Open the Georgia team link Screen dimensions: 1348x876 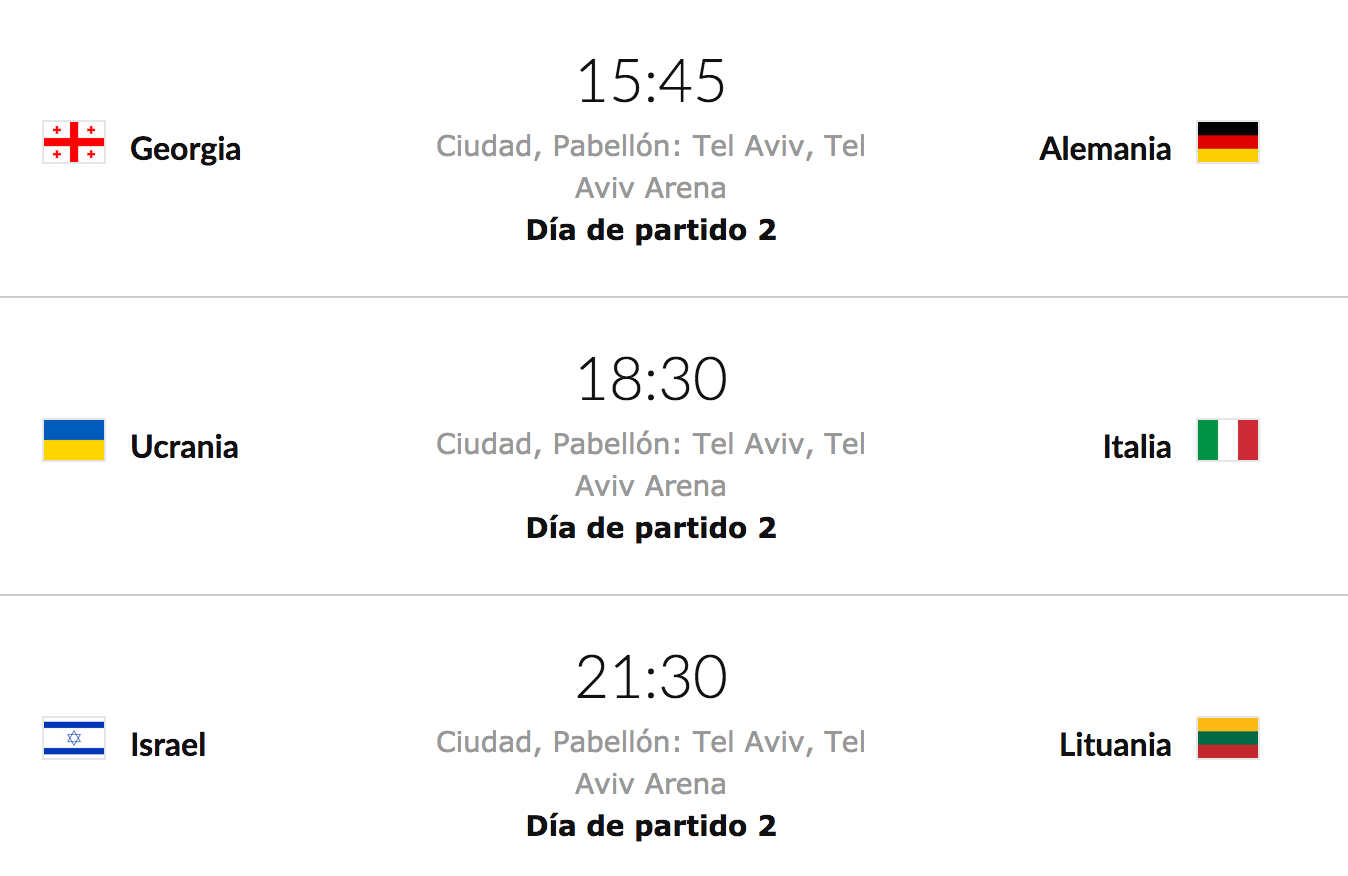pyautogui.click(x=185, y=149)
